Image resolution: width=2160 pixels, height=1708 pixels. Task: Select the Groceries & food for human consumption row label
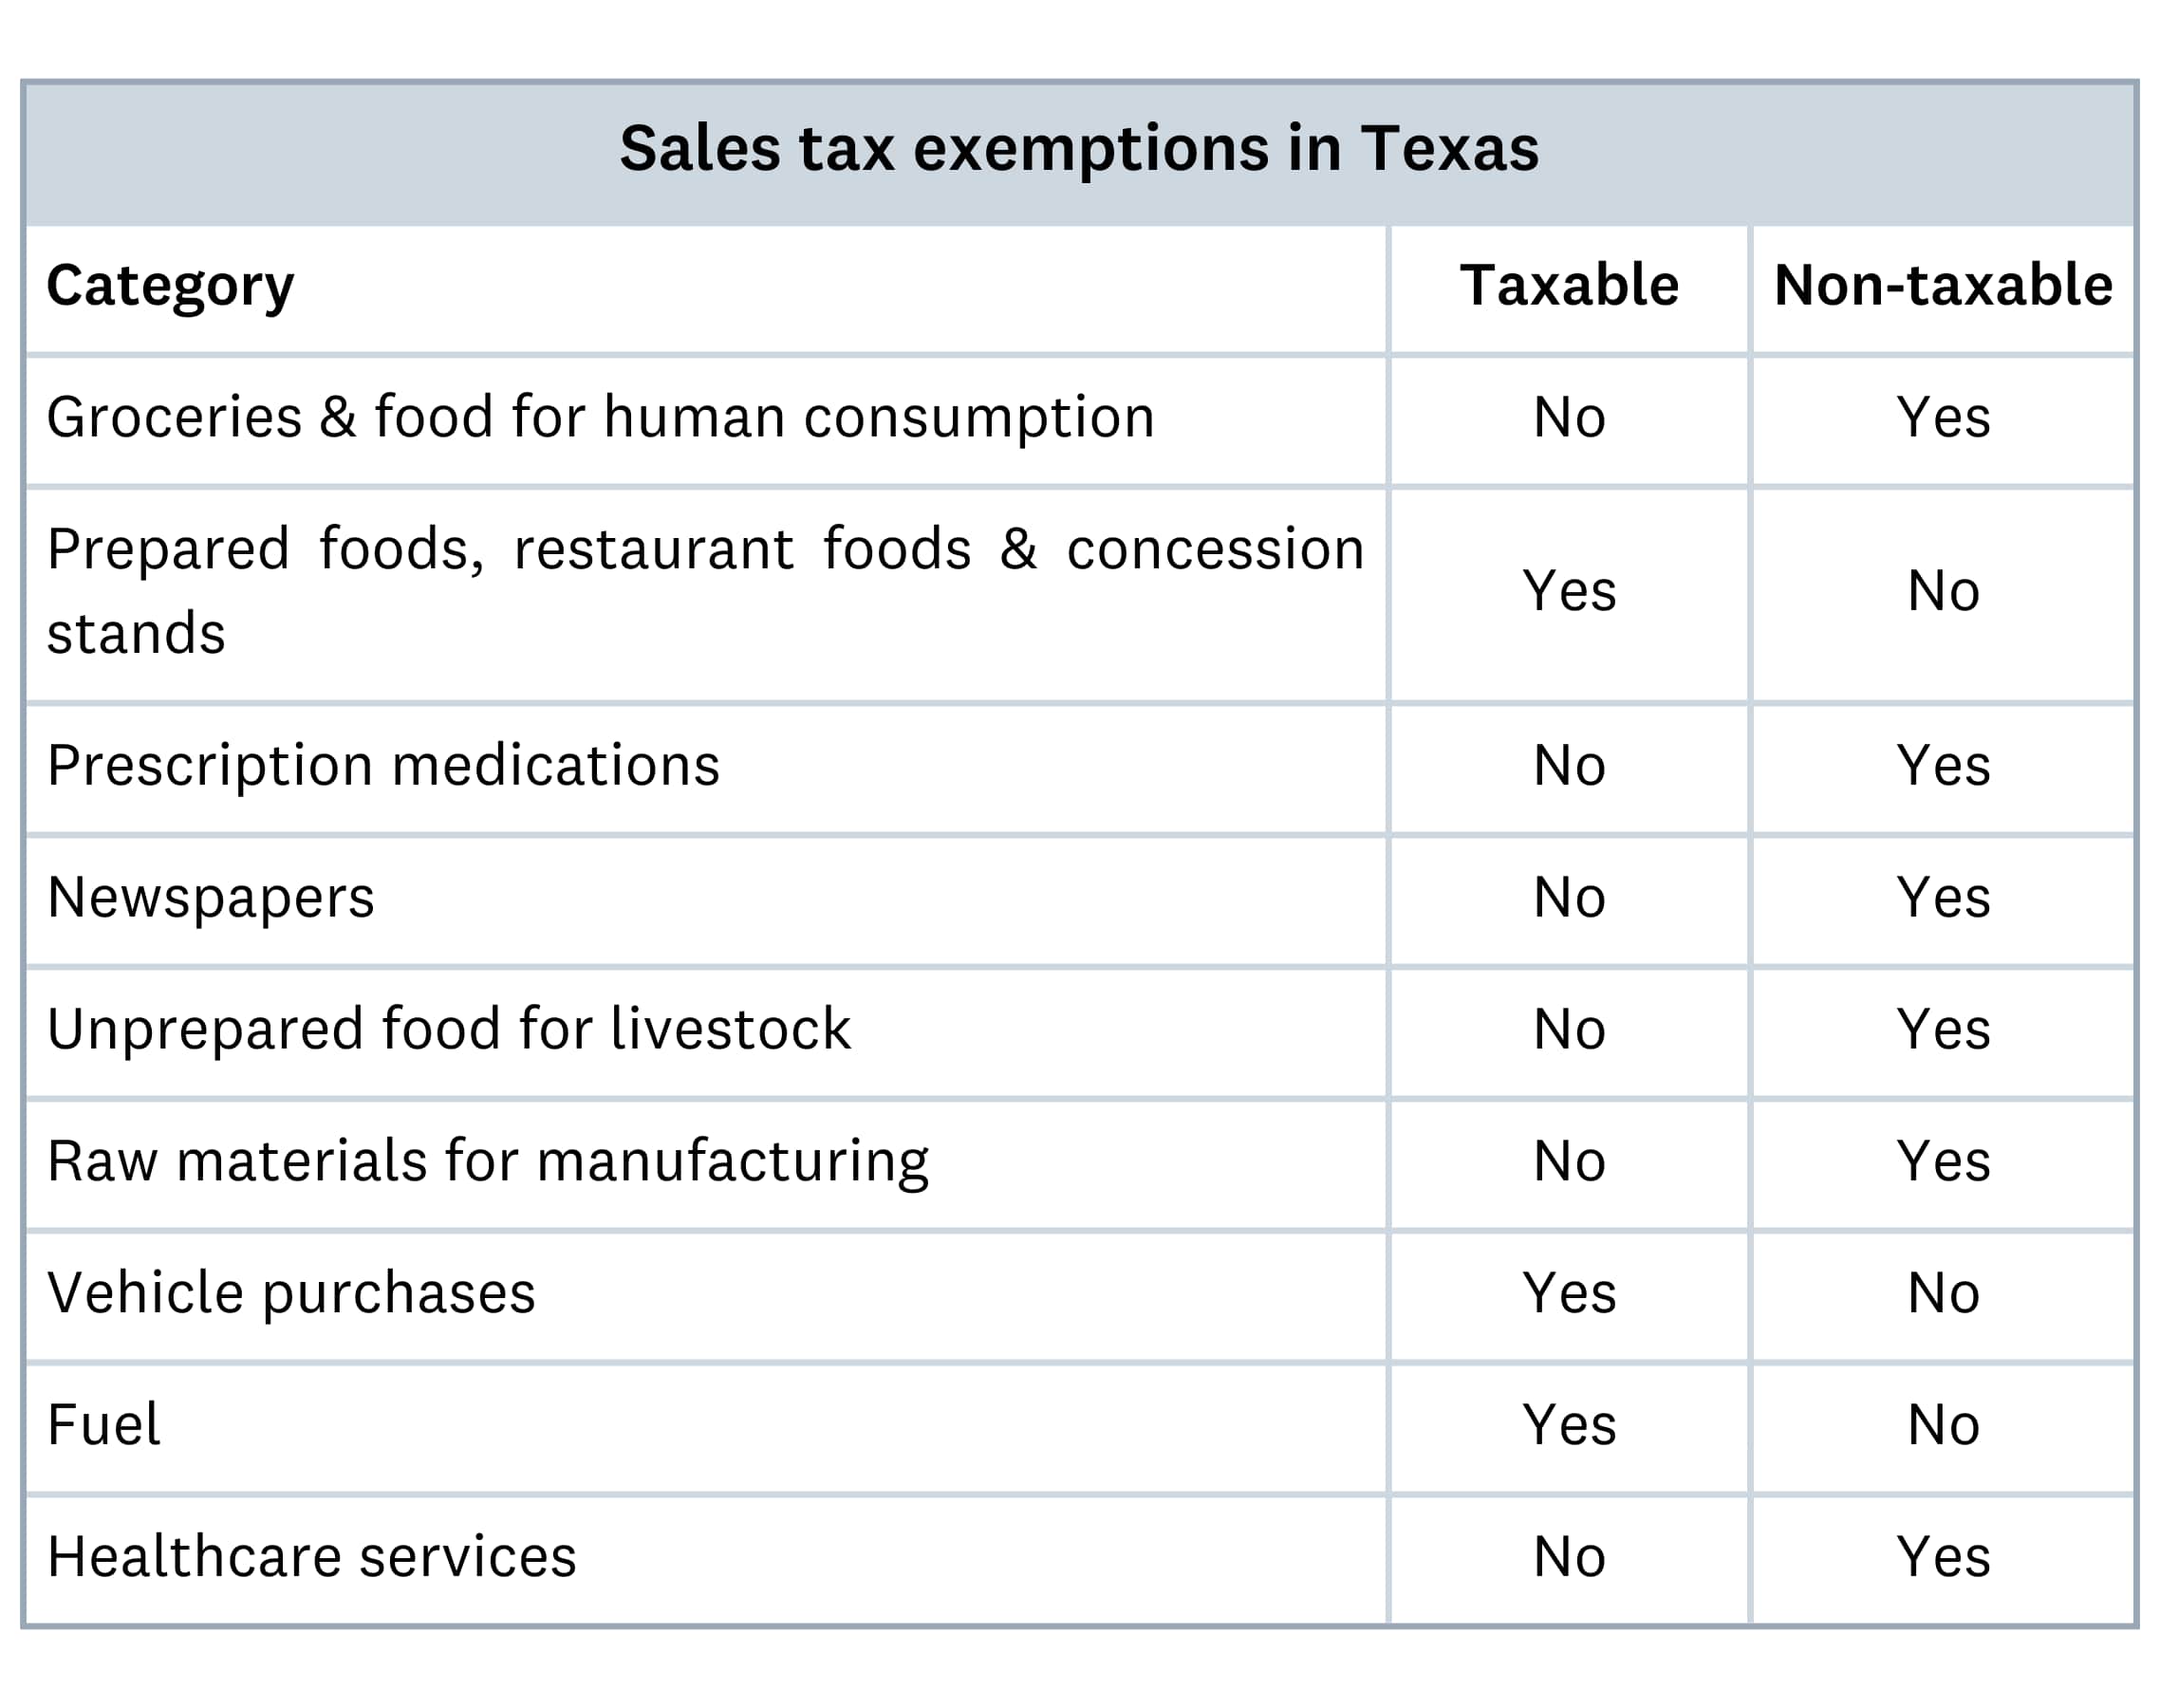(x=600, y=417)
